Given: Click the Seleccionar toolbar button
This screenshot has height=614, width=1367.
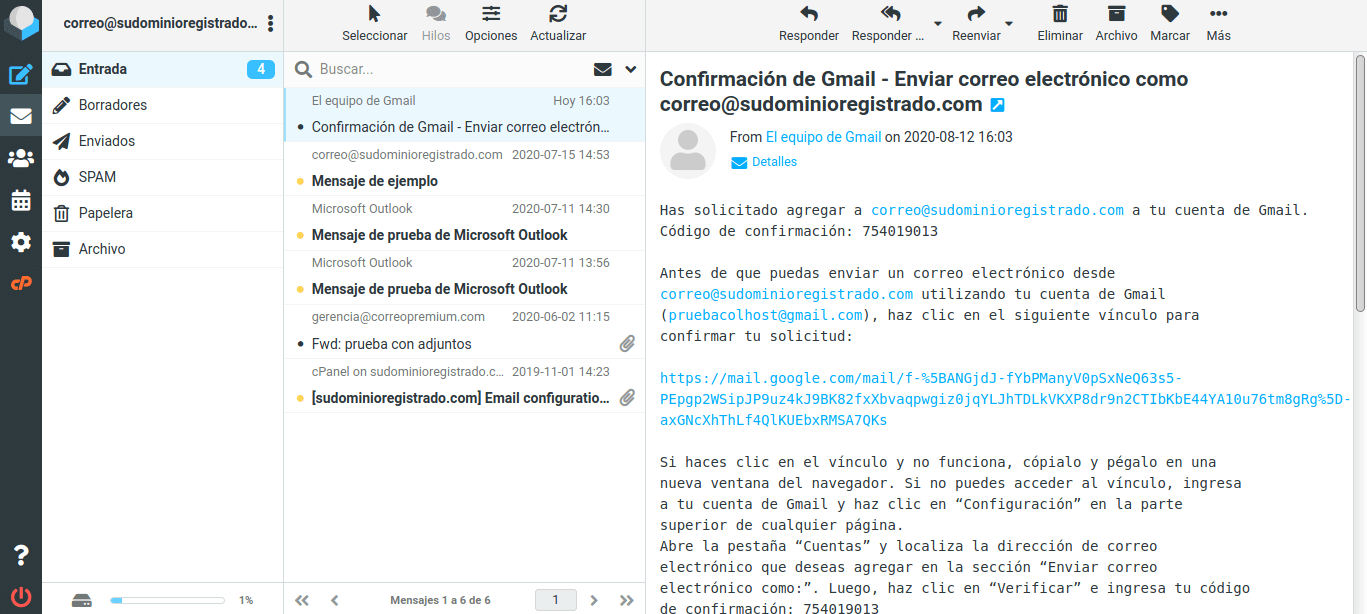Looking at the screenshot, I should tap(375, 24).
